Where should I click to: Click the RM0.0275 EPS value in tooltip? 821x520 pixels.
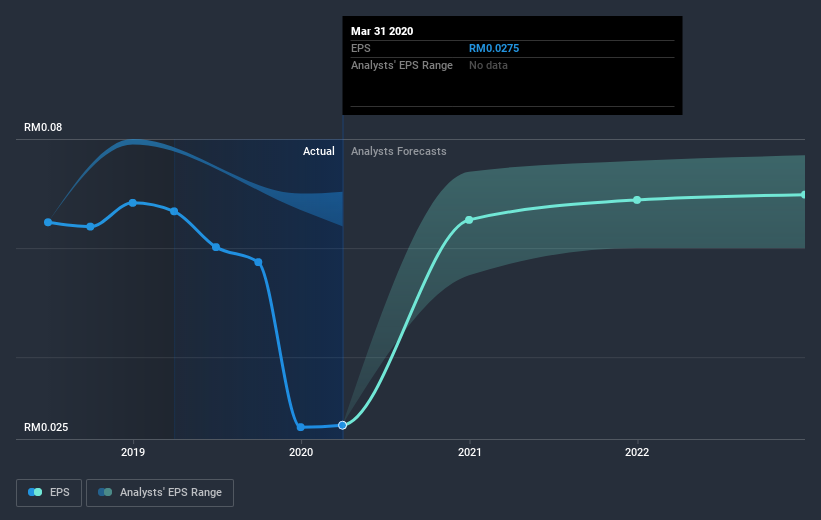tap(494, 48)
